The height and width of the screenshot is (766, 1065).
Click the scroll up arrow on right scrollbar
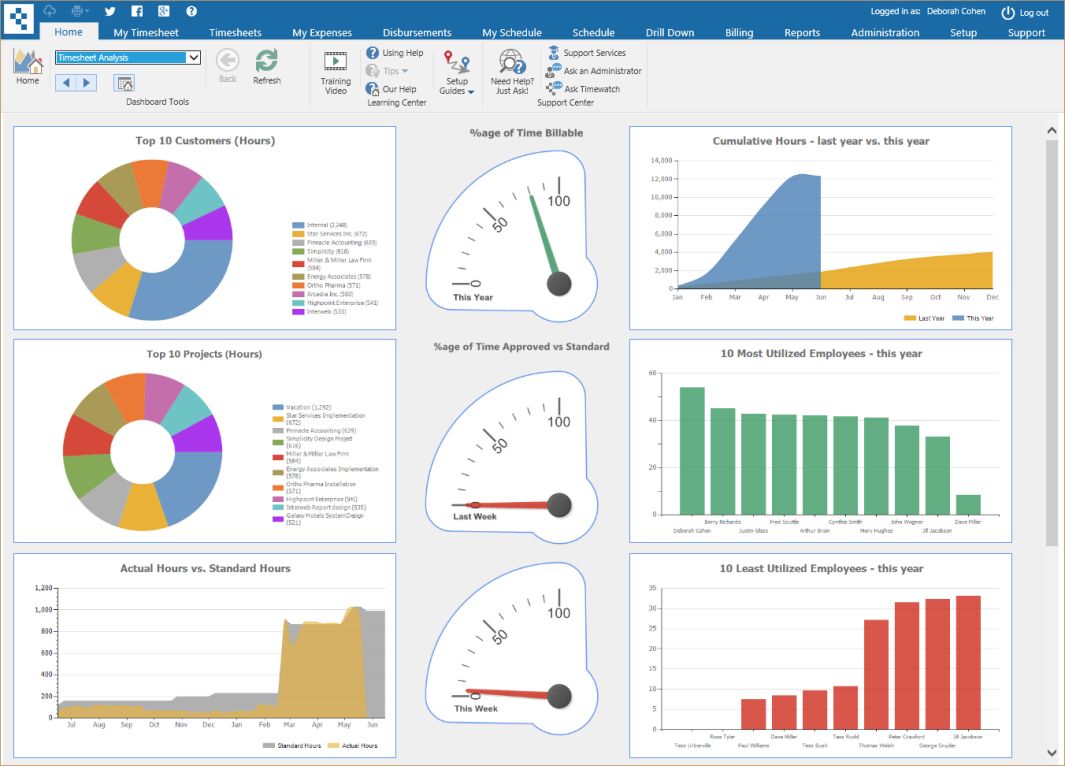(x=1051, y=130)
